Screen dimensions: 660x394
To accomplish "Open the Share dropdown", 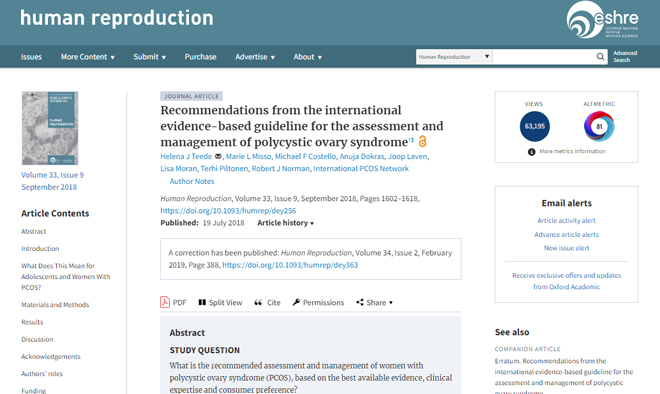I will [374, 302].
